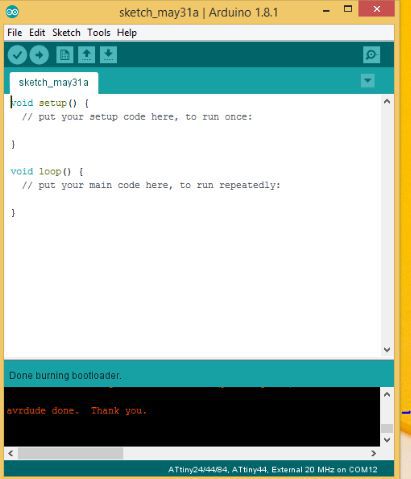Click the 'void setup() {' line
The image size is (411, 479).
[x=50, y=103]
